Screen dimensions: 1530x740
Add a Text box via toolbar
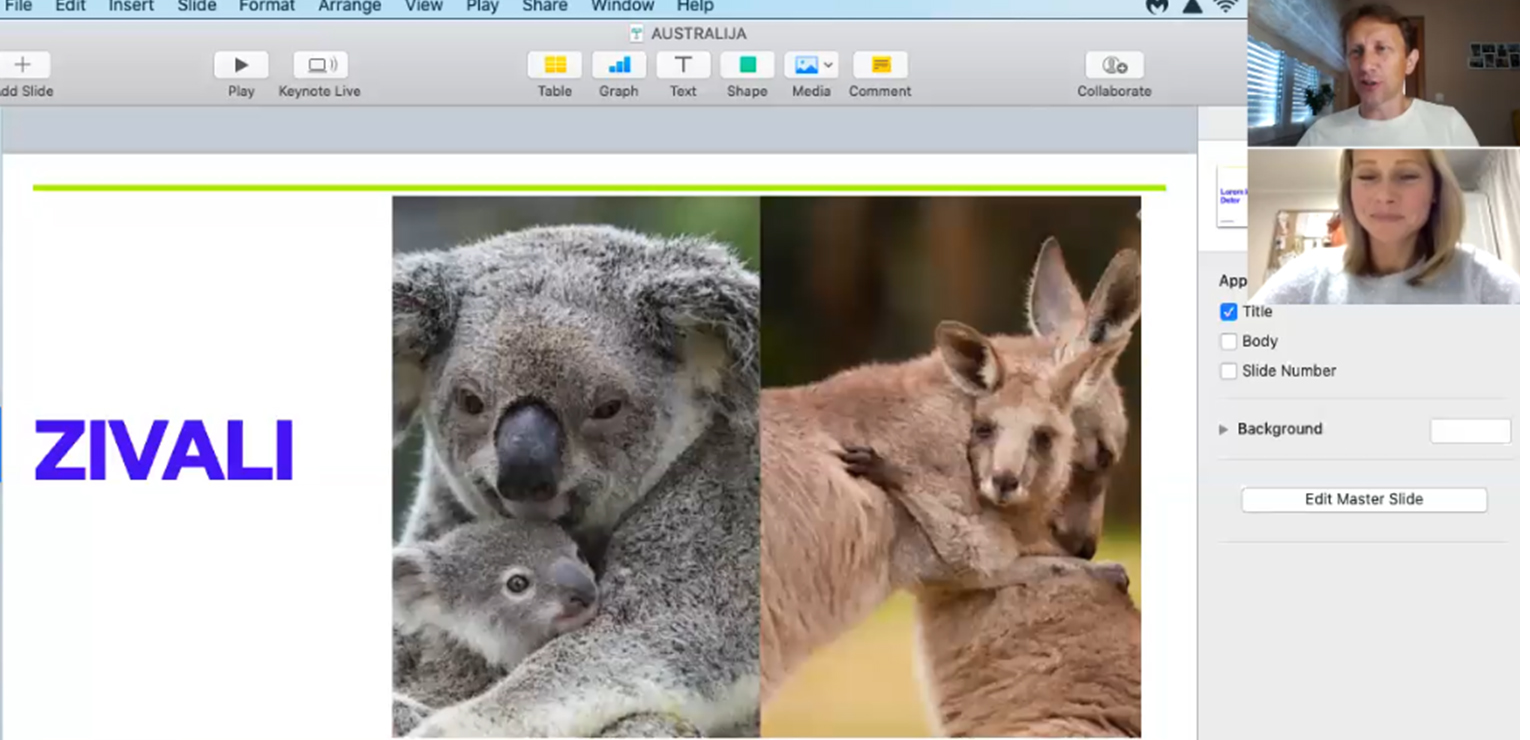pyautogui.click(x=683, y=65)
